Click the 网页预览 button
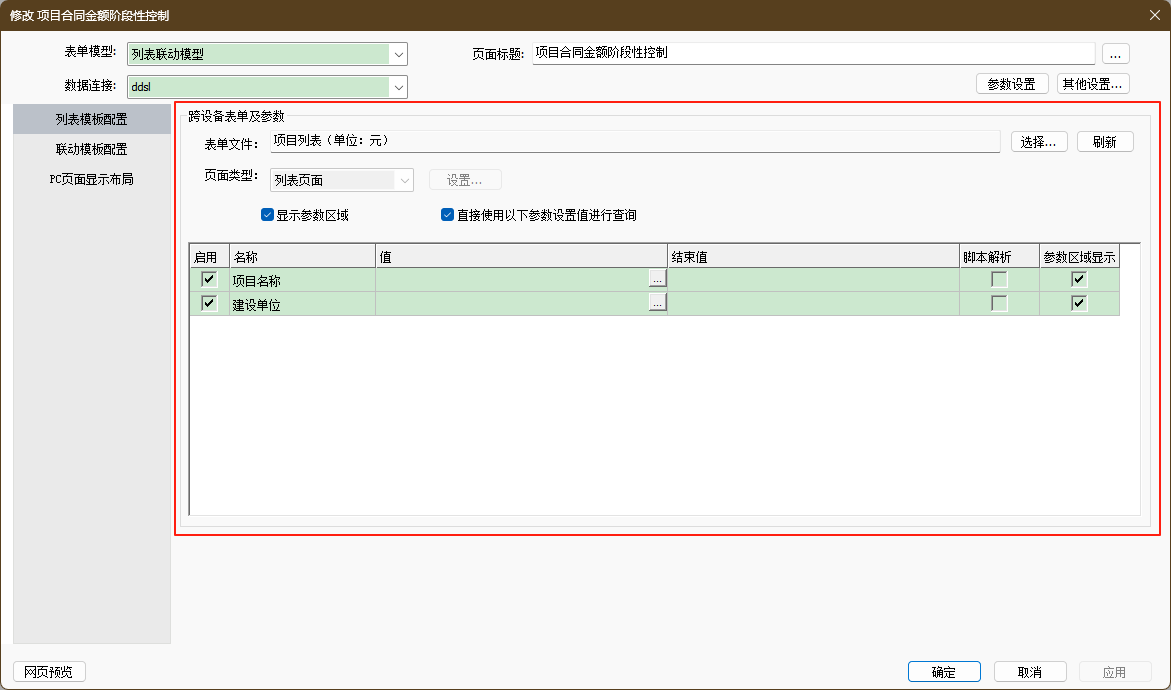The image size is (1171, 690). coord(49,672)
